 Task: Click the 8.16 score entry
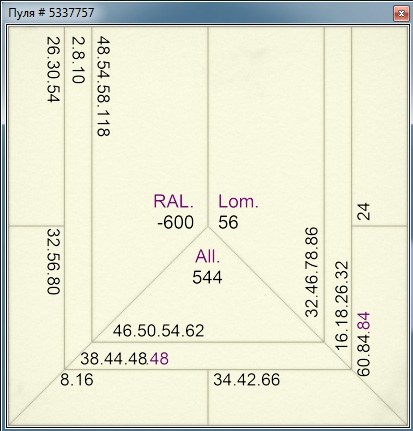[x=77, y=380]
